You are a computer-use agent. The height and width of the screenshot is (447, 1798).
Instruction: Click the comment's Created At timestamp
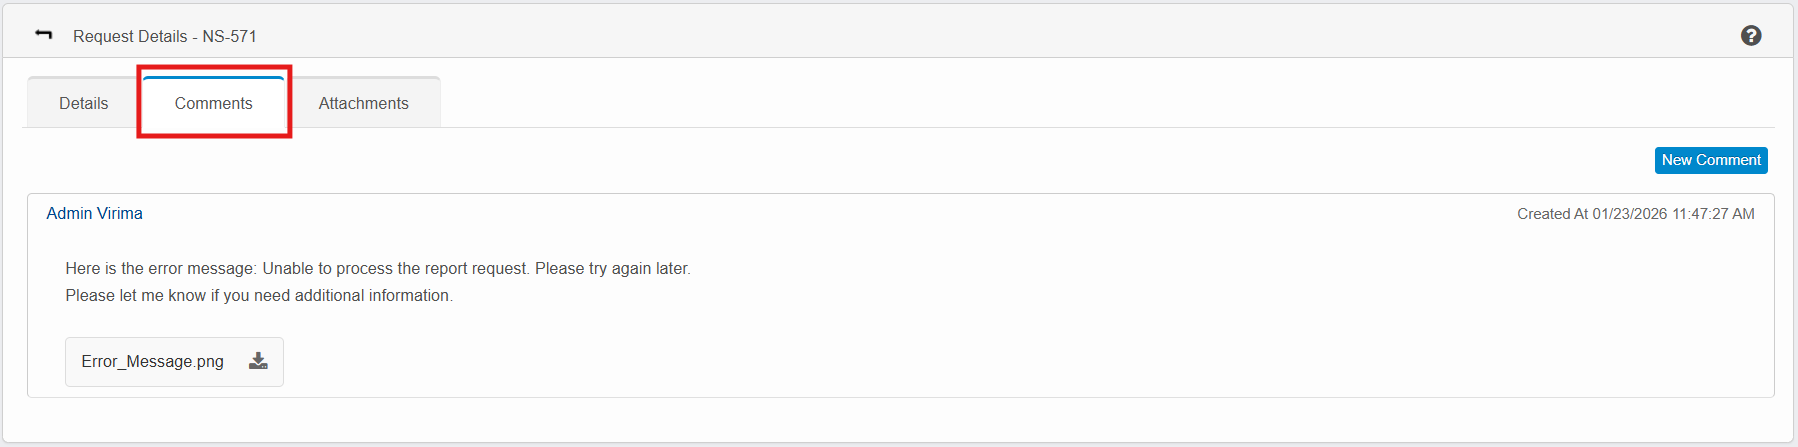(x=1635, y=214)
